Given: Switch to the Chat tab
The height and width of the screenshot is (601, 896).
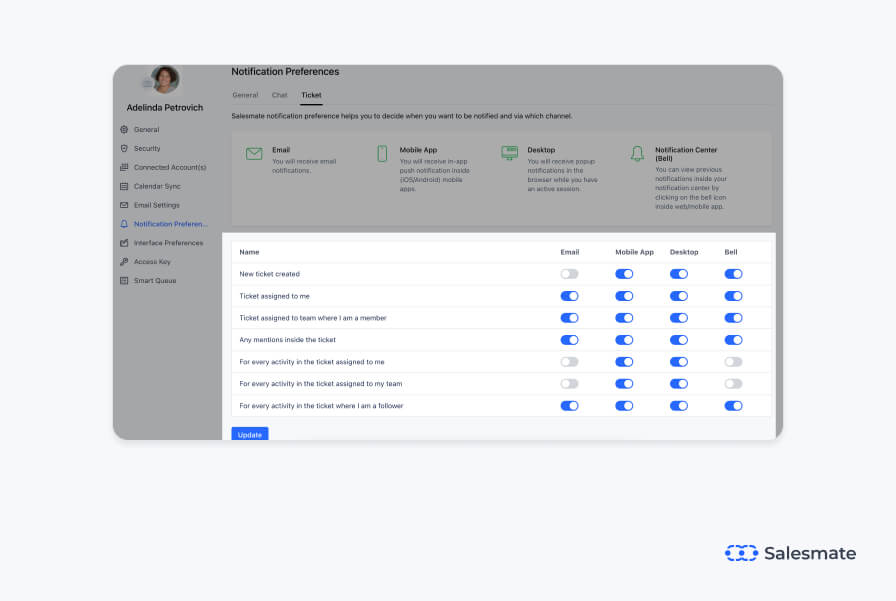Looking at the screenshot, I should 279,95.
